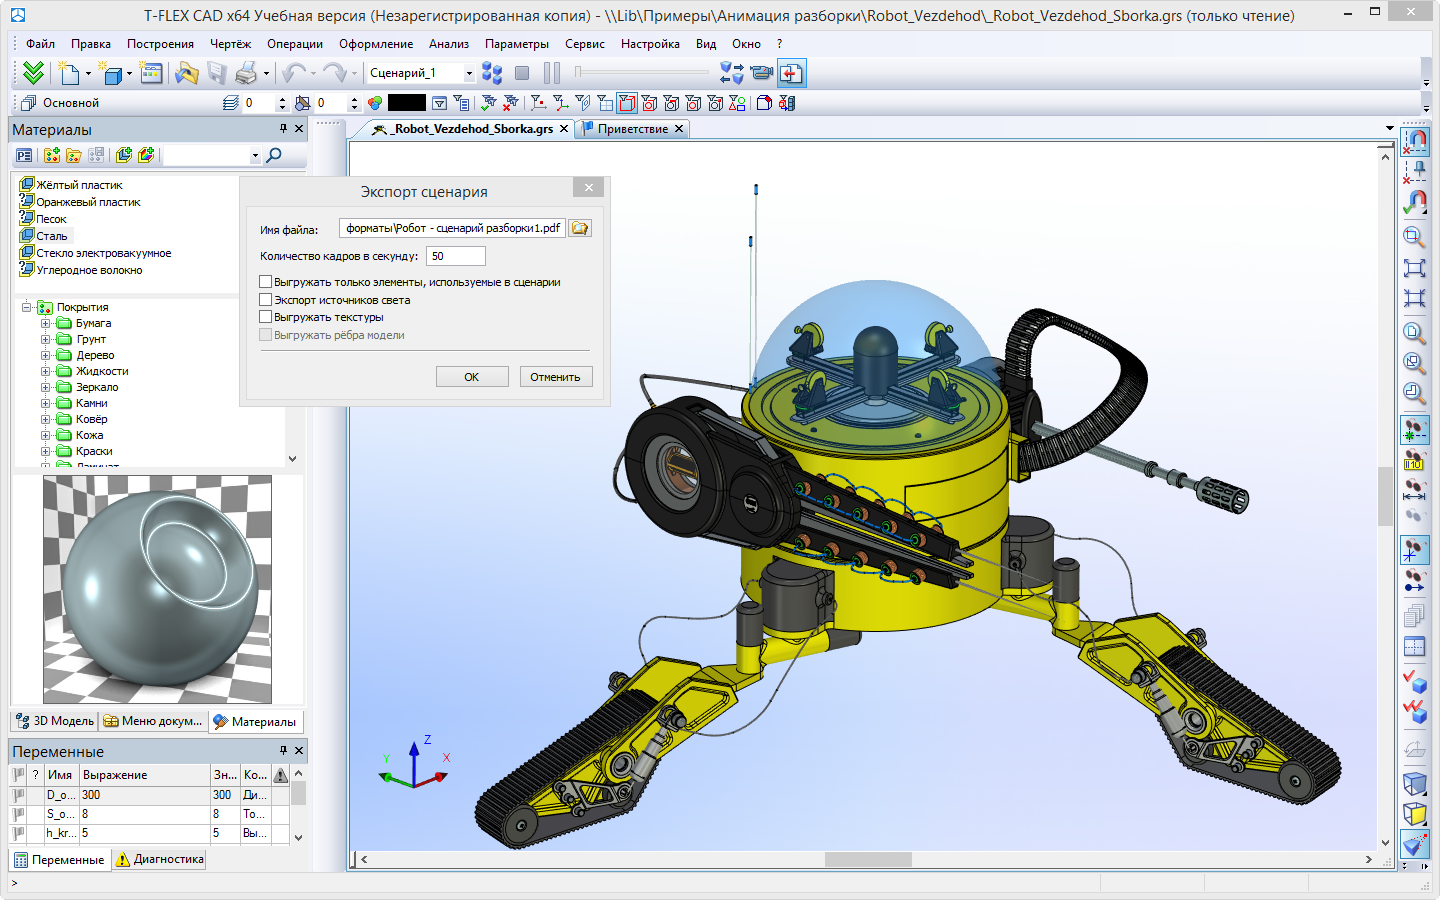
Task: Enable 'Экспорт источников света' checkbox
Action: (x=266, y=300)
